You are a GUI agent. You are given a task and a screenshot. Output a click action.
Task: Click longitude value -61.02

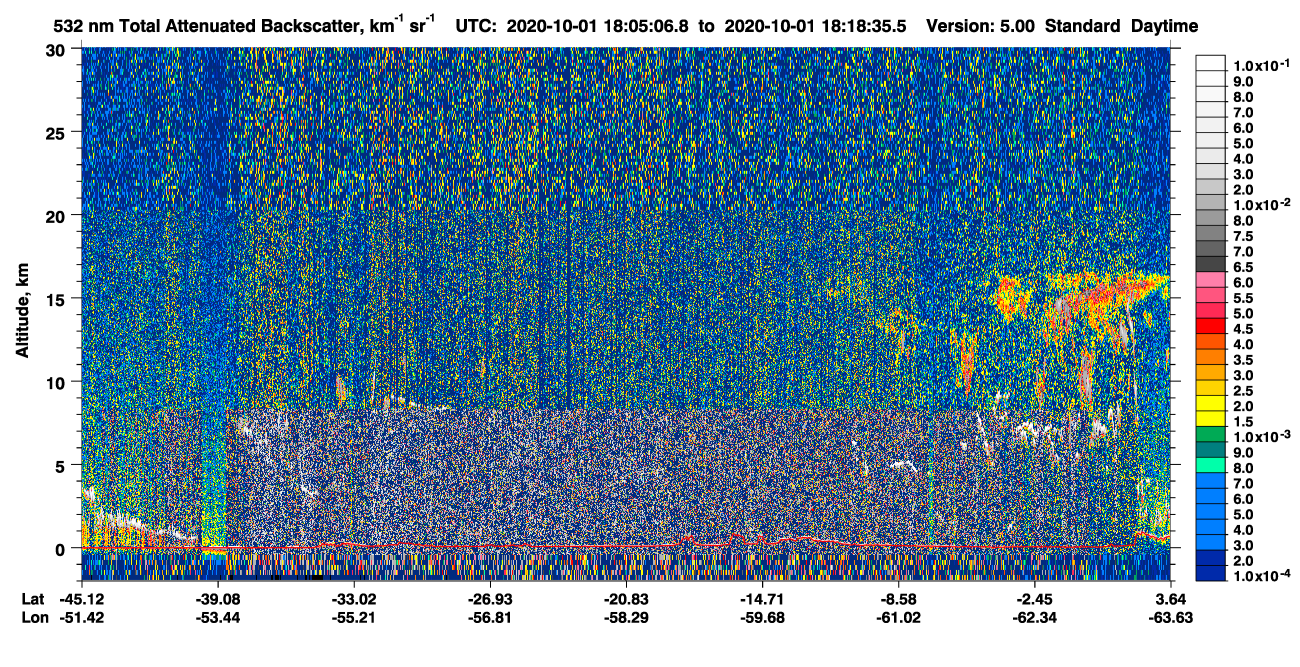898,617
